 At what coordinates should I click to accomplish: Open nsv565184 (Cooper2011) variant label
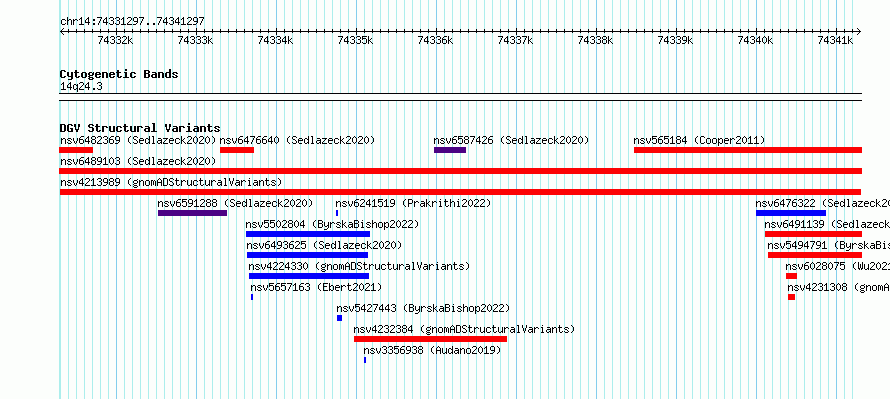click(699, 140)
